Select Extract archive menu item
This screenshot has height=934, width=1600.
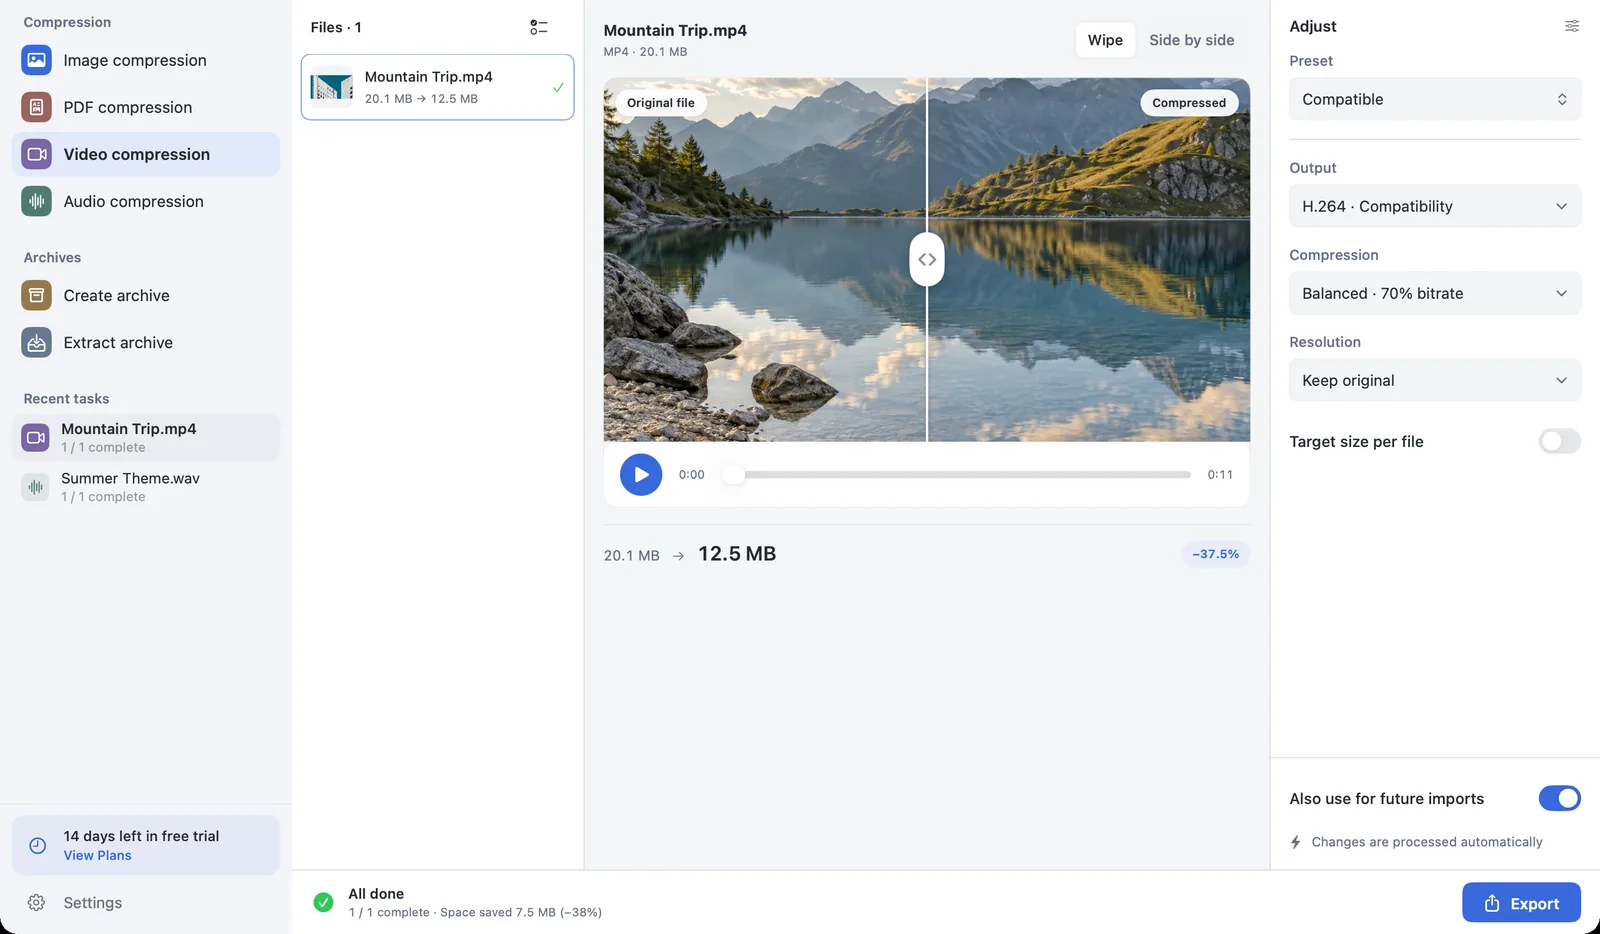[x=146, y=342]
